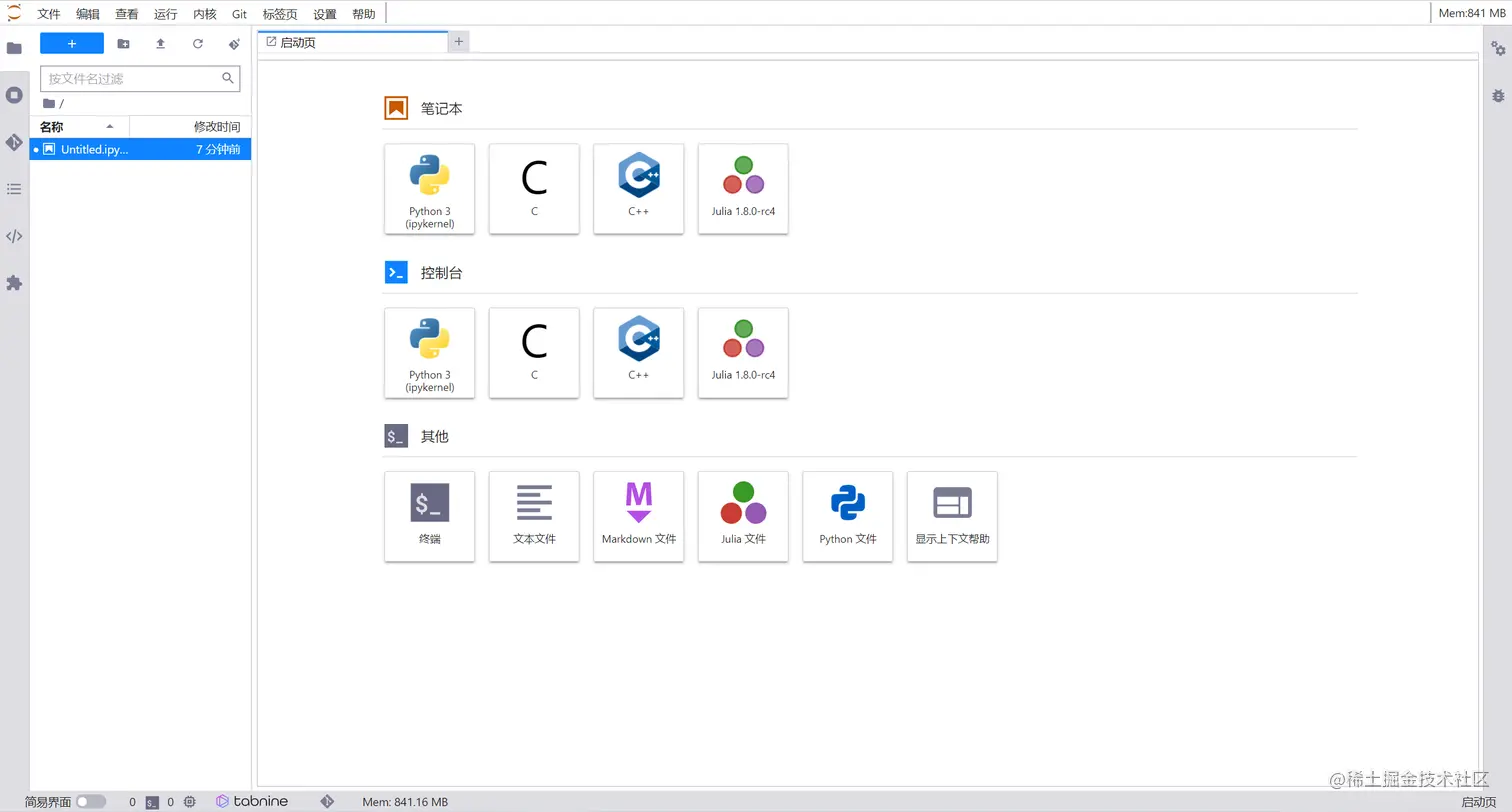This screenshot has width=1512, height=812.
Task: Open C console
Action: (534, 353)
